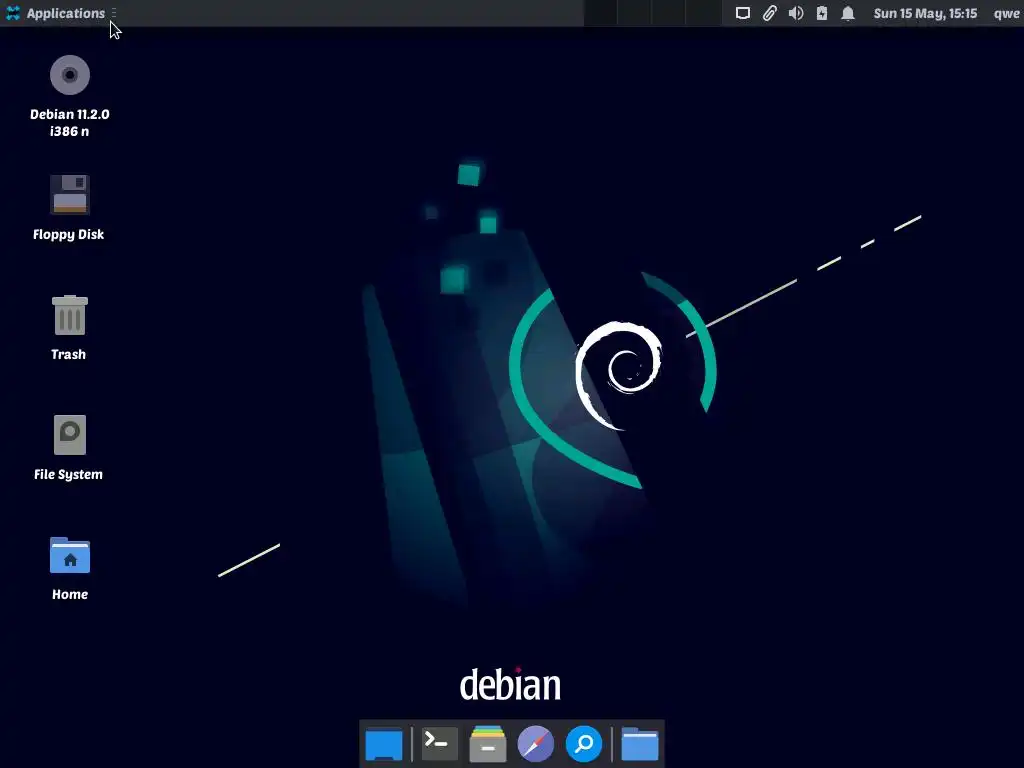Open the blue folder directory menu in dock

[x=640, y=744]
